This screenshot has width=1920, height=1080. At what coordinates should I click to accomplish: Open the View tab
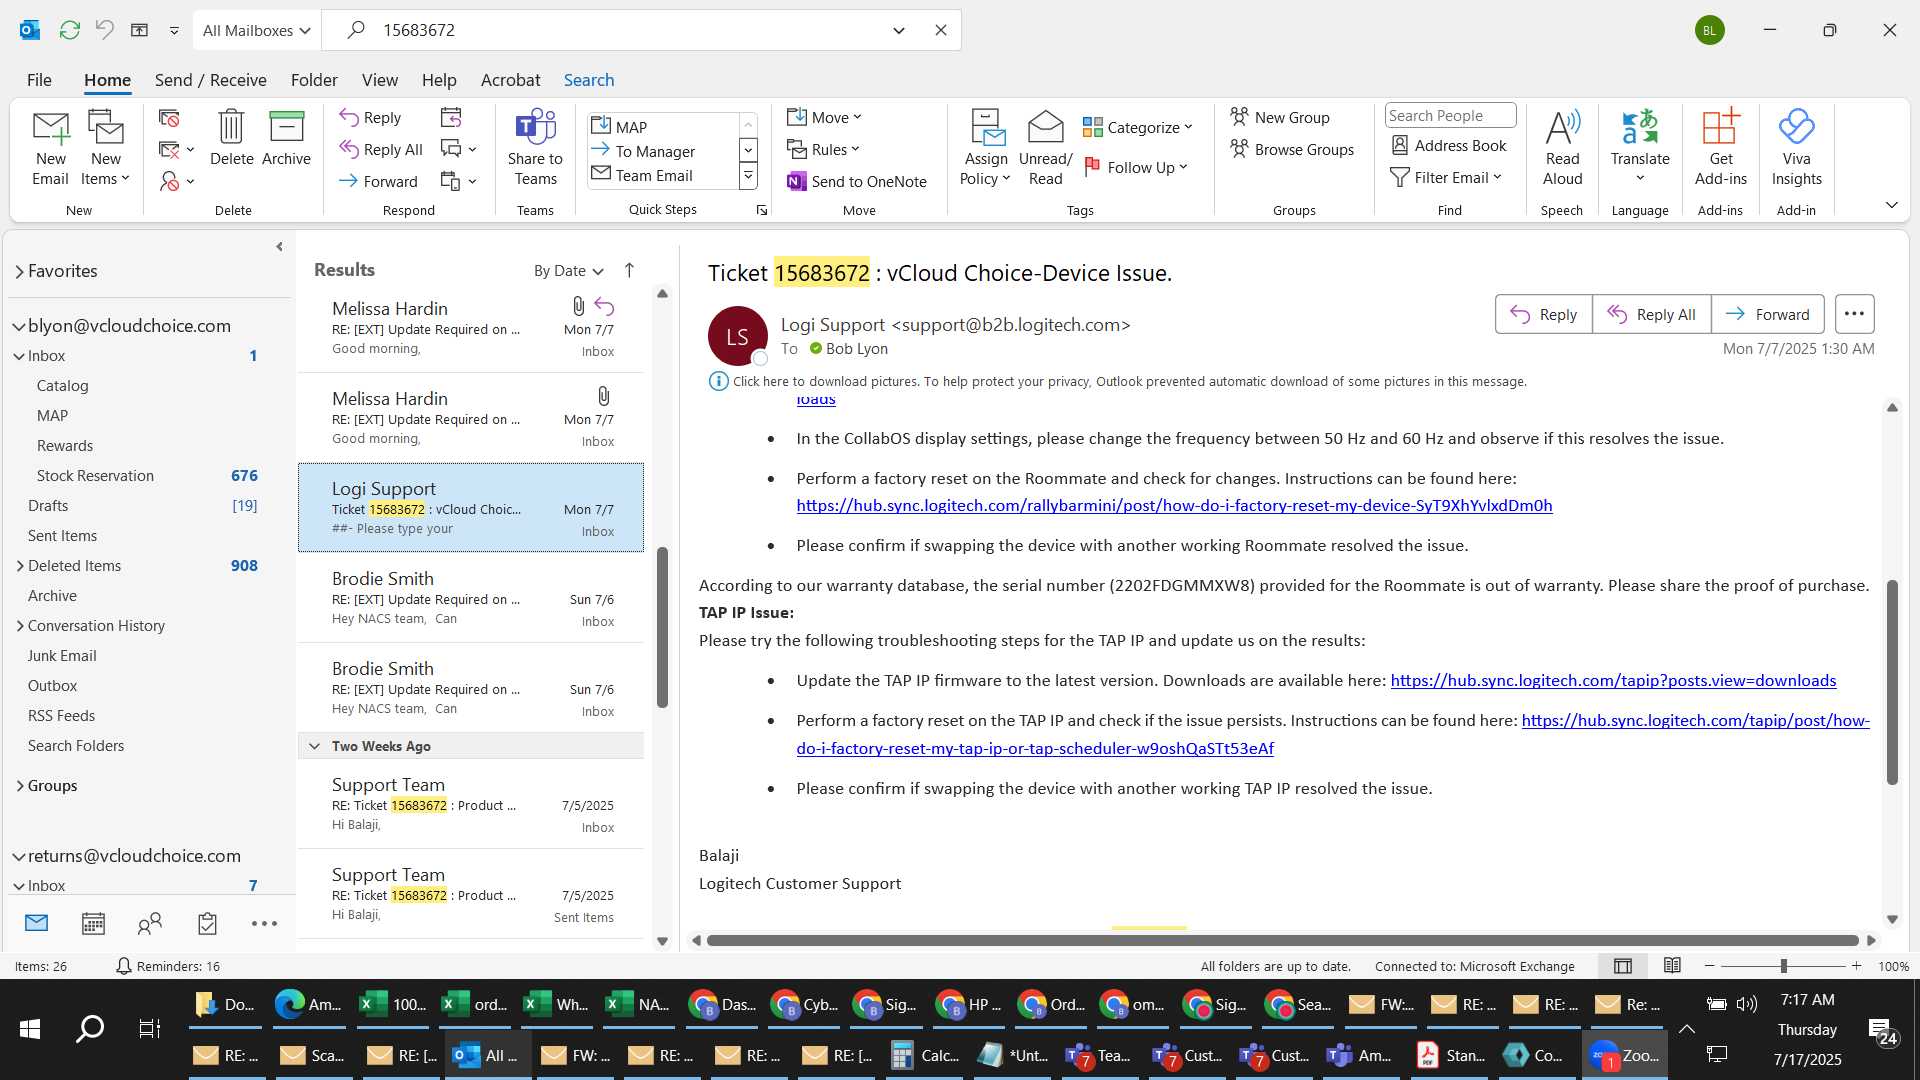379,80
